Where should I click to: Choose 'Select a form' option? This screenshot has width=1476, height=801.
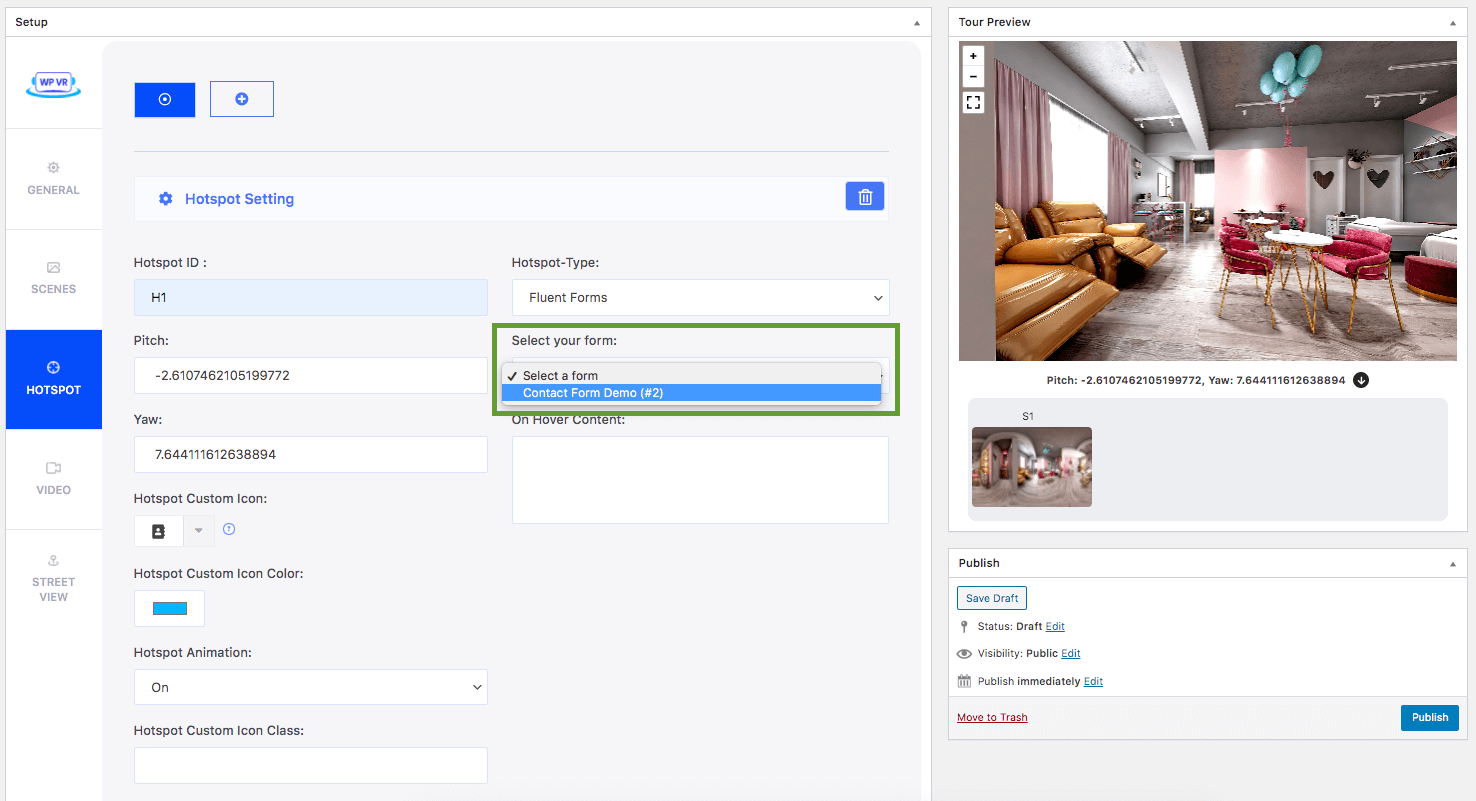[x=691, y=376]
